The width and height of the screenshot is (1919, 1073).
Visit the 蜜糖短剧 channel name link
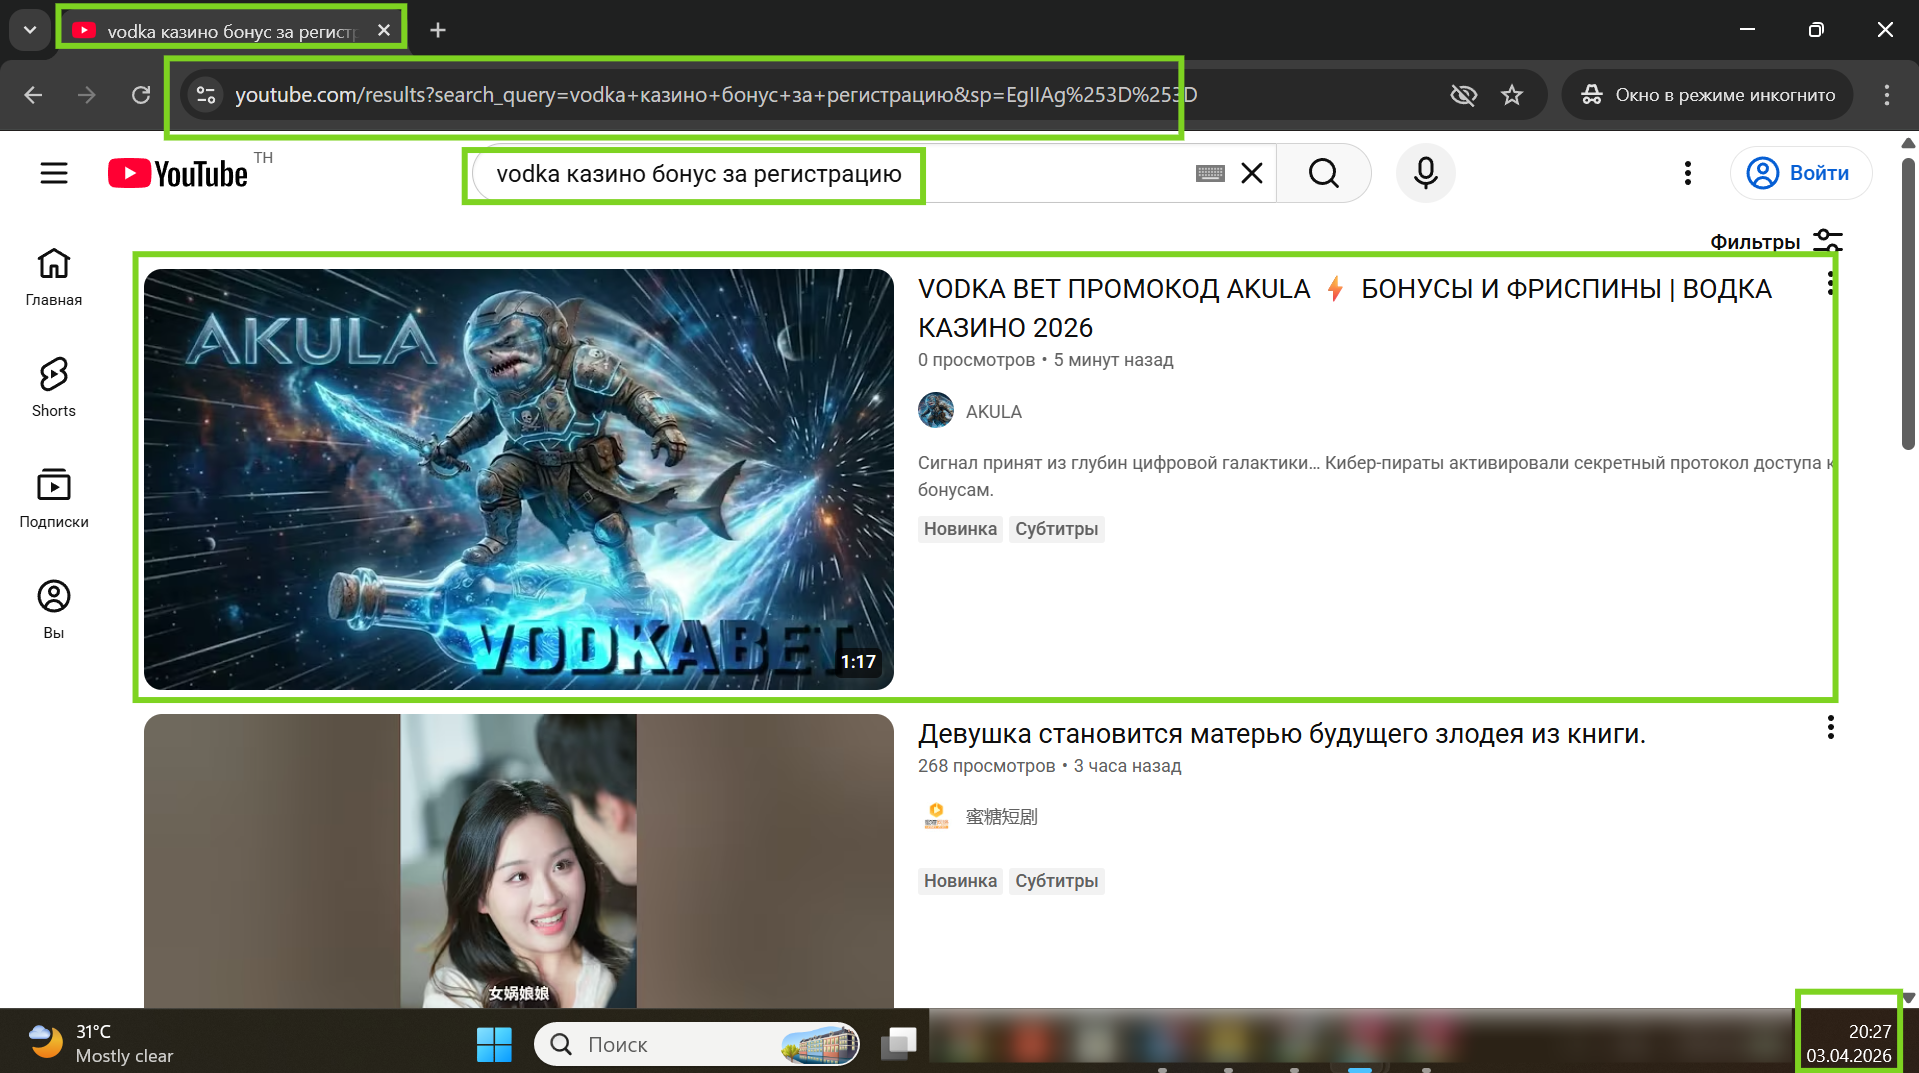[x=1001, y=817]
